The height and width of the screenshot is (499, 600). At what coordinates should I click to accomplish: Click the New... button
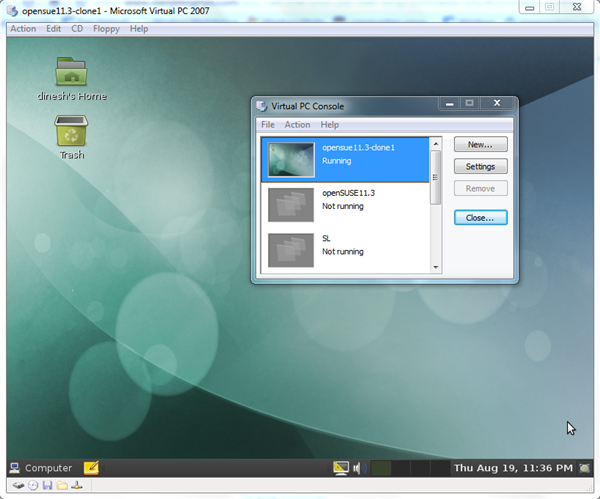pyautogui.click(x=481, y=144)
